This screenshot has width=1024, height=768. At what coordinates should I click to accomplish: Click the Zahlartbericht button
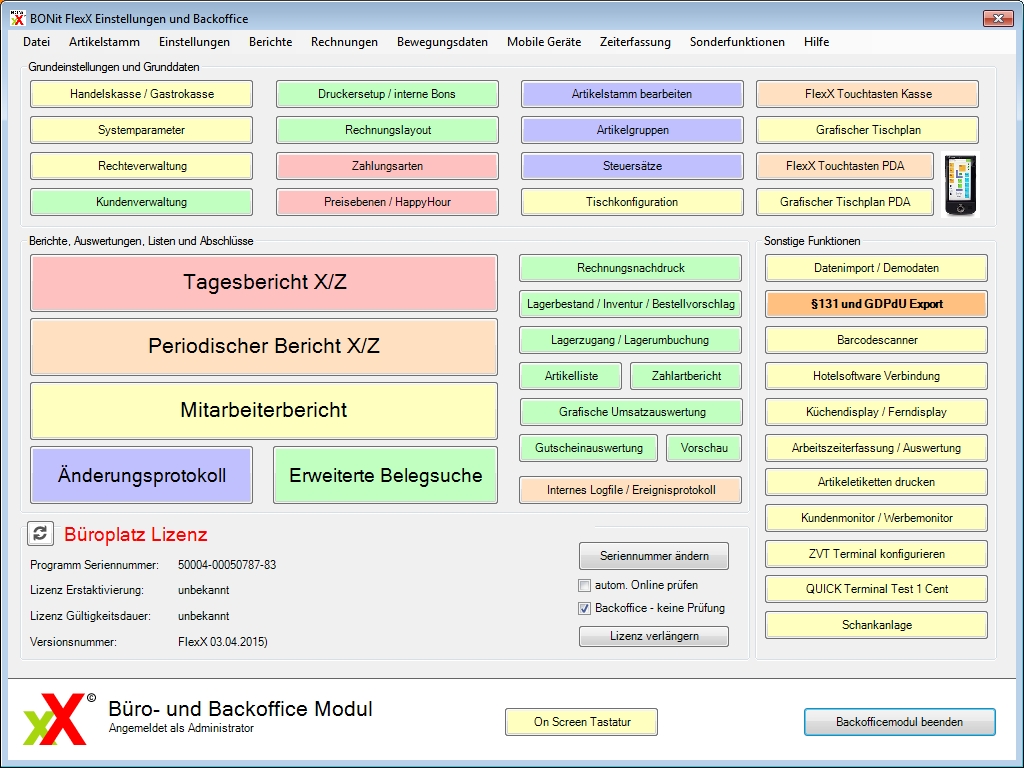686,376
